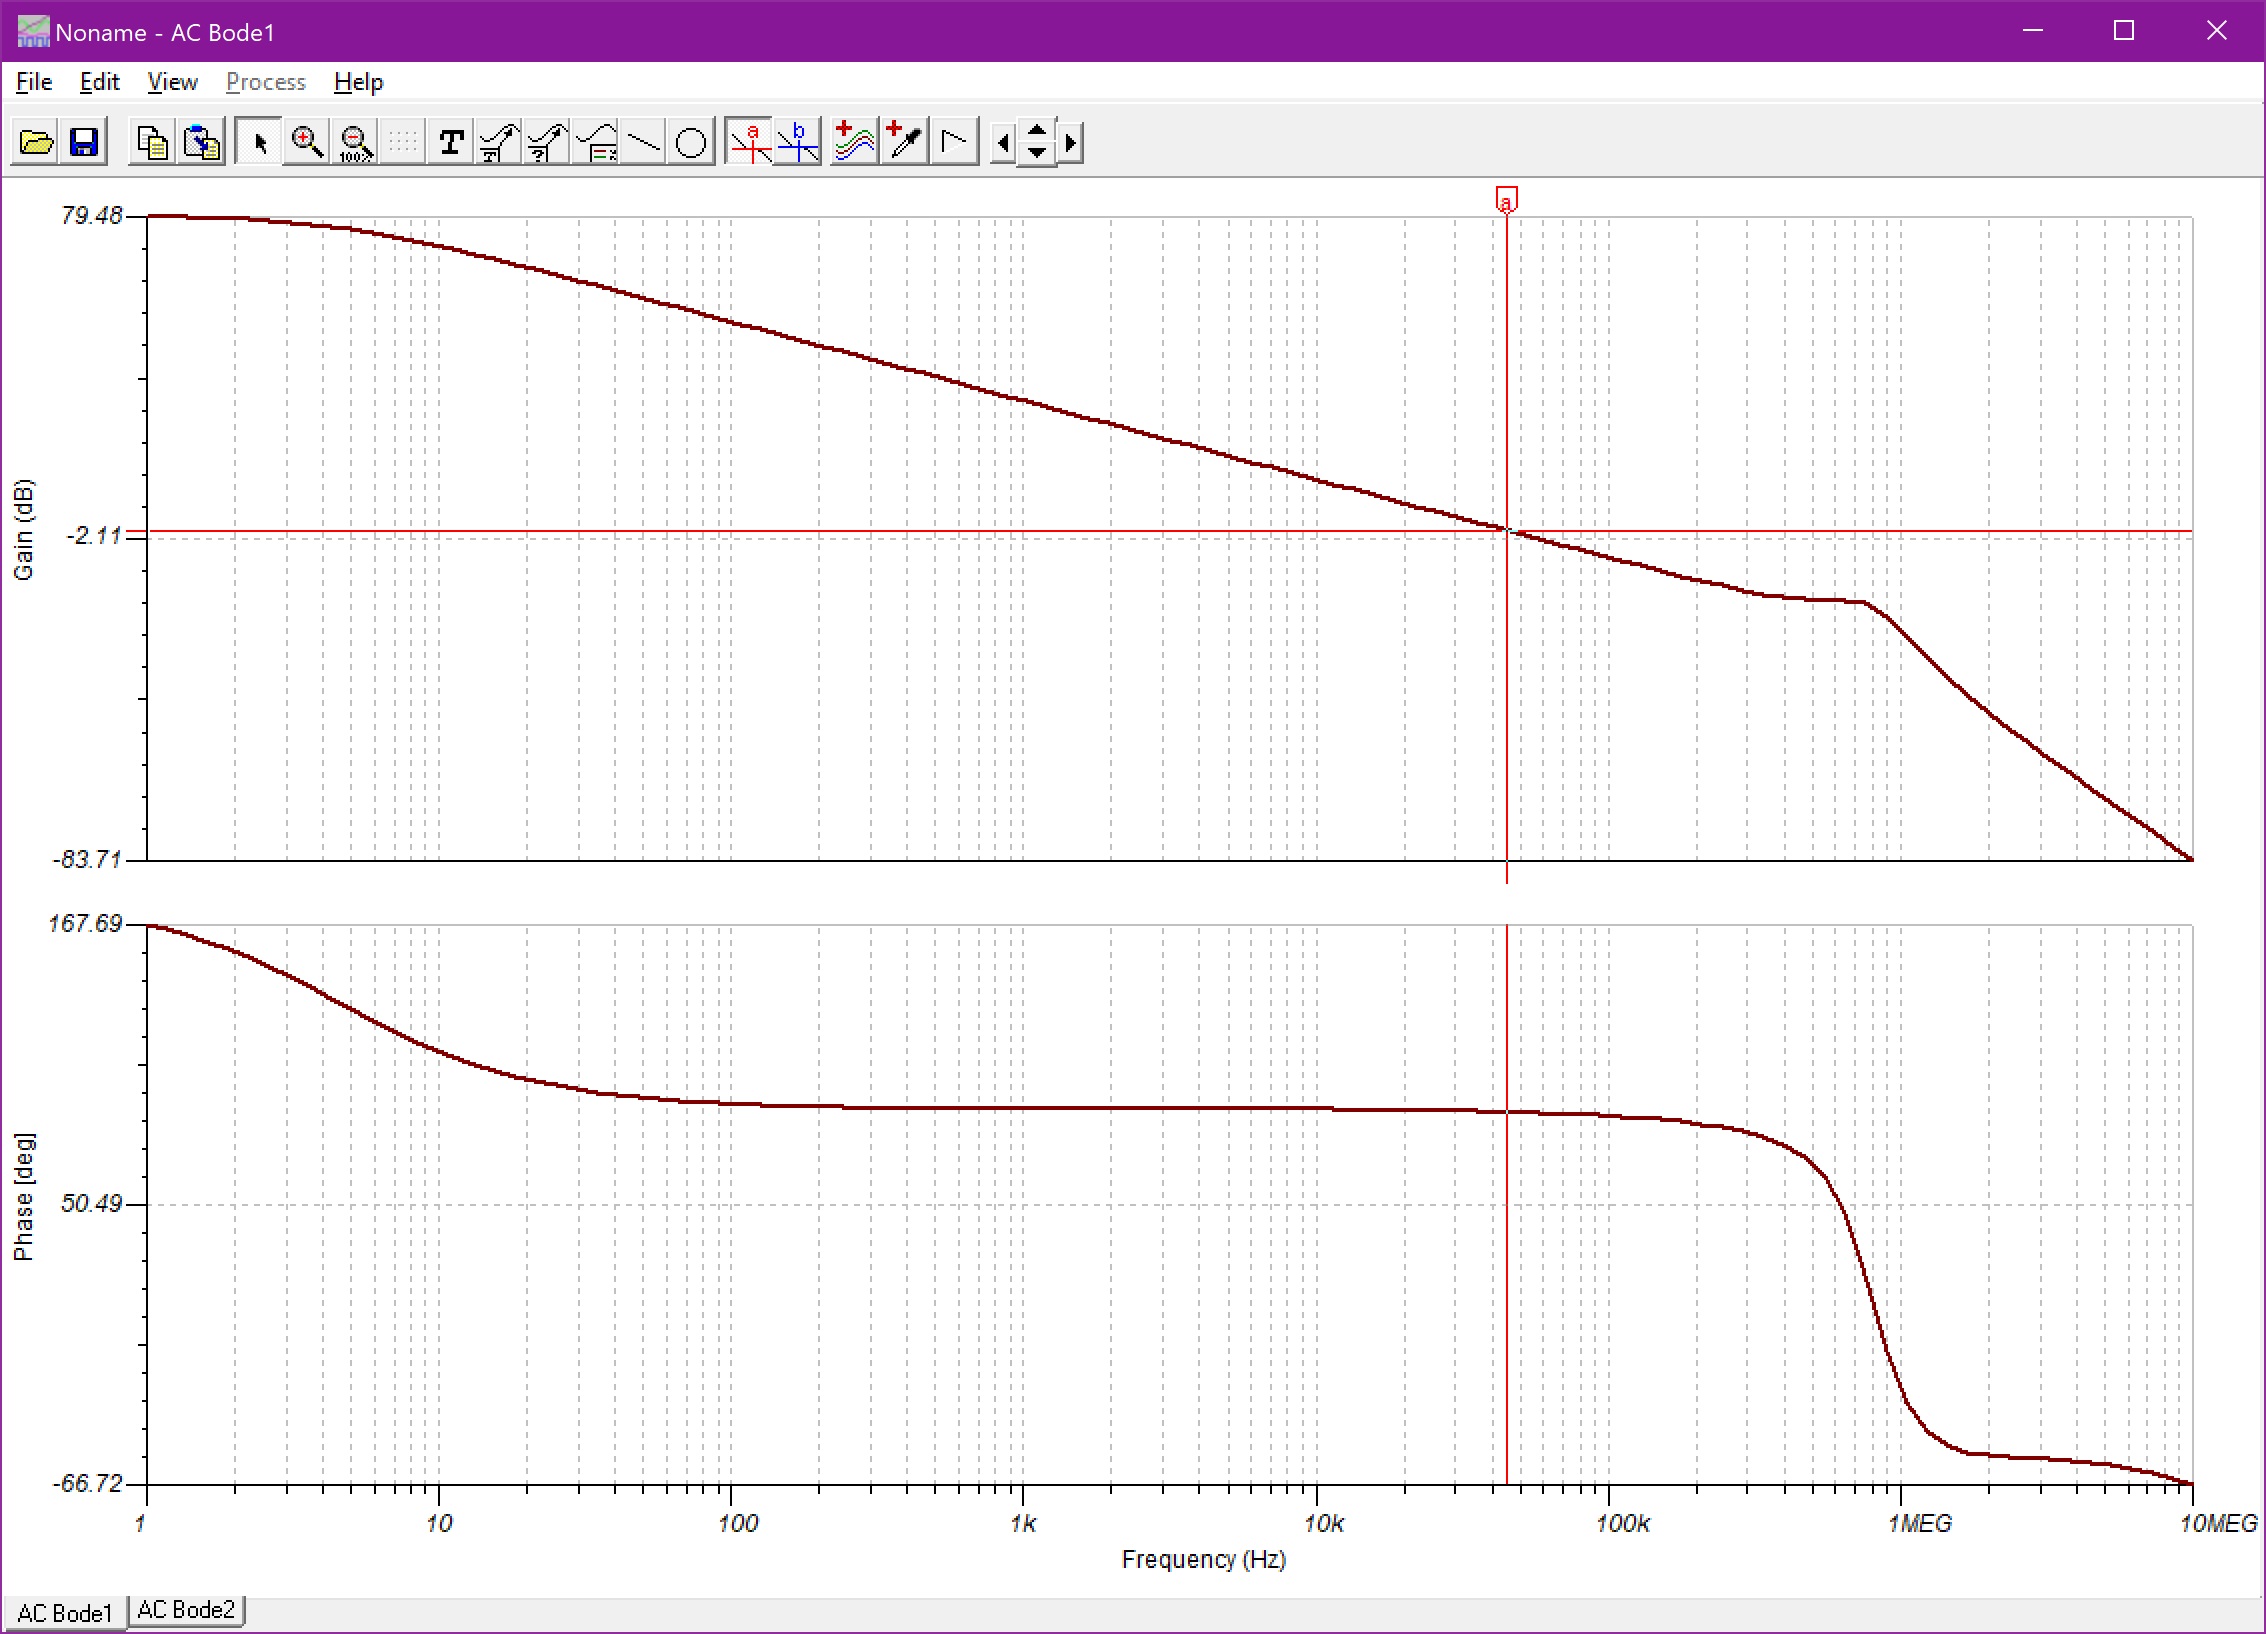This screenshot has width=2266, height=1634.
Task: Click the Open file folder icon
Action: click(36, 142)
